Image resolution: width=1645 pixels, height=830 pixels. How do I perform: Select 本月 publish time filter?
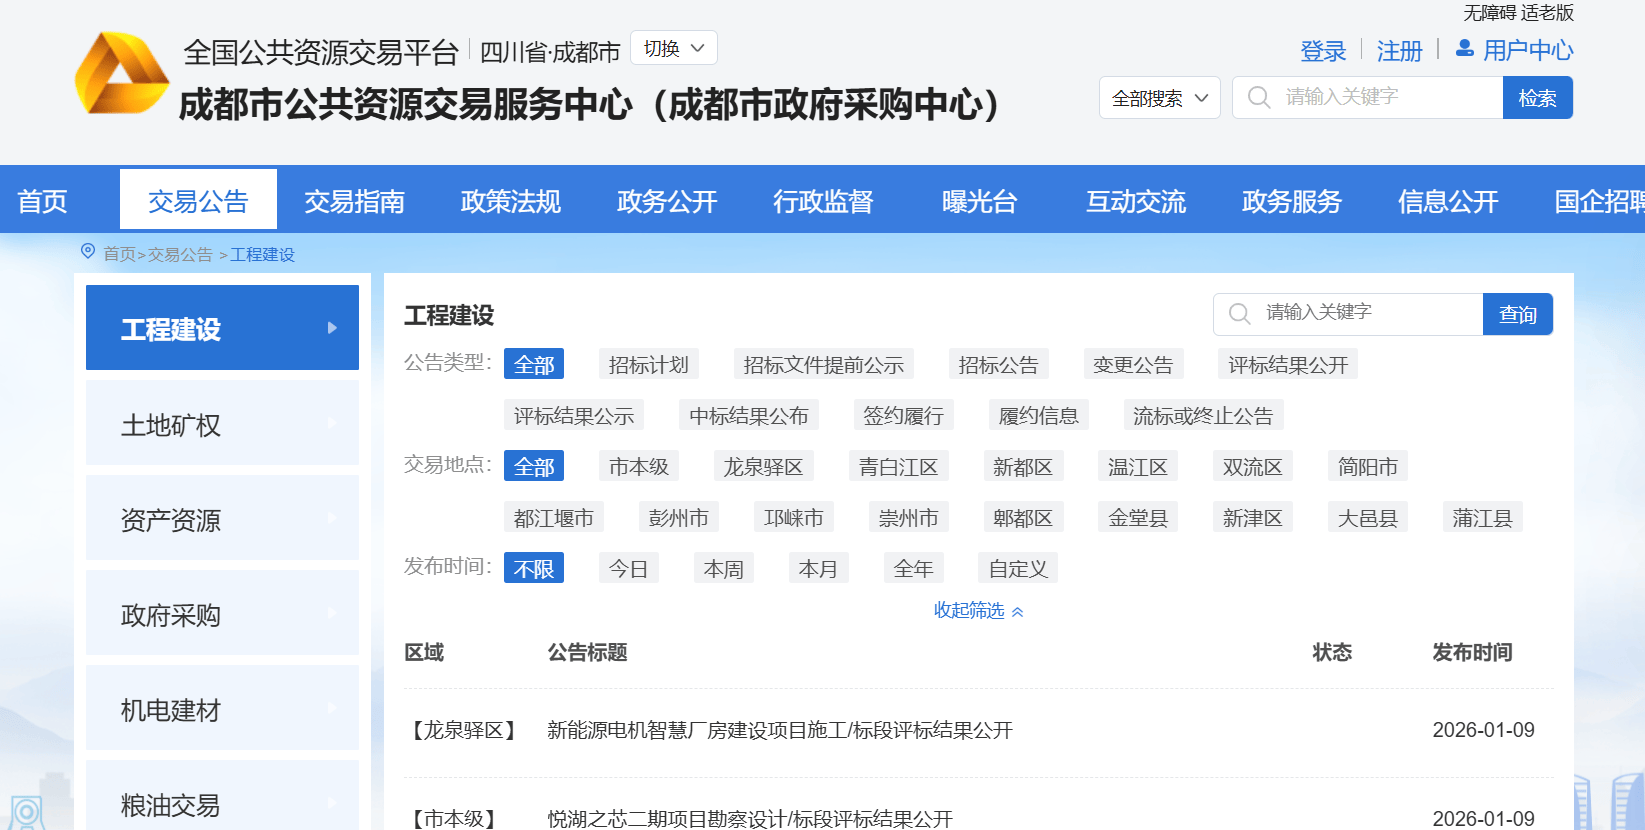818,569
